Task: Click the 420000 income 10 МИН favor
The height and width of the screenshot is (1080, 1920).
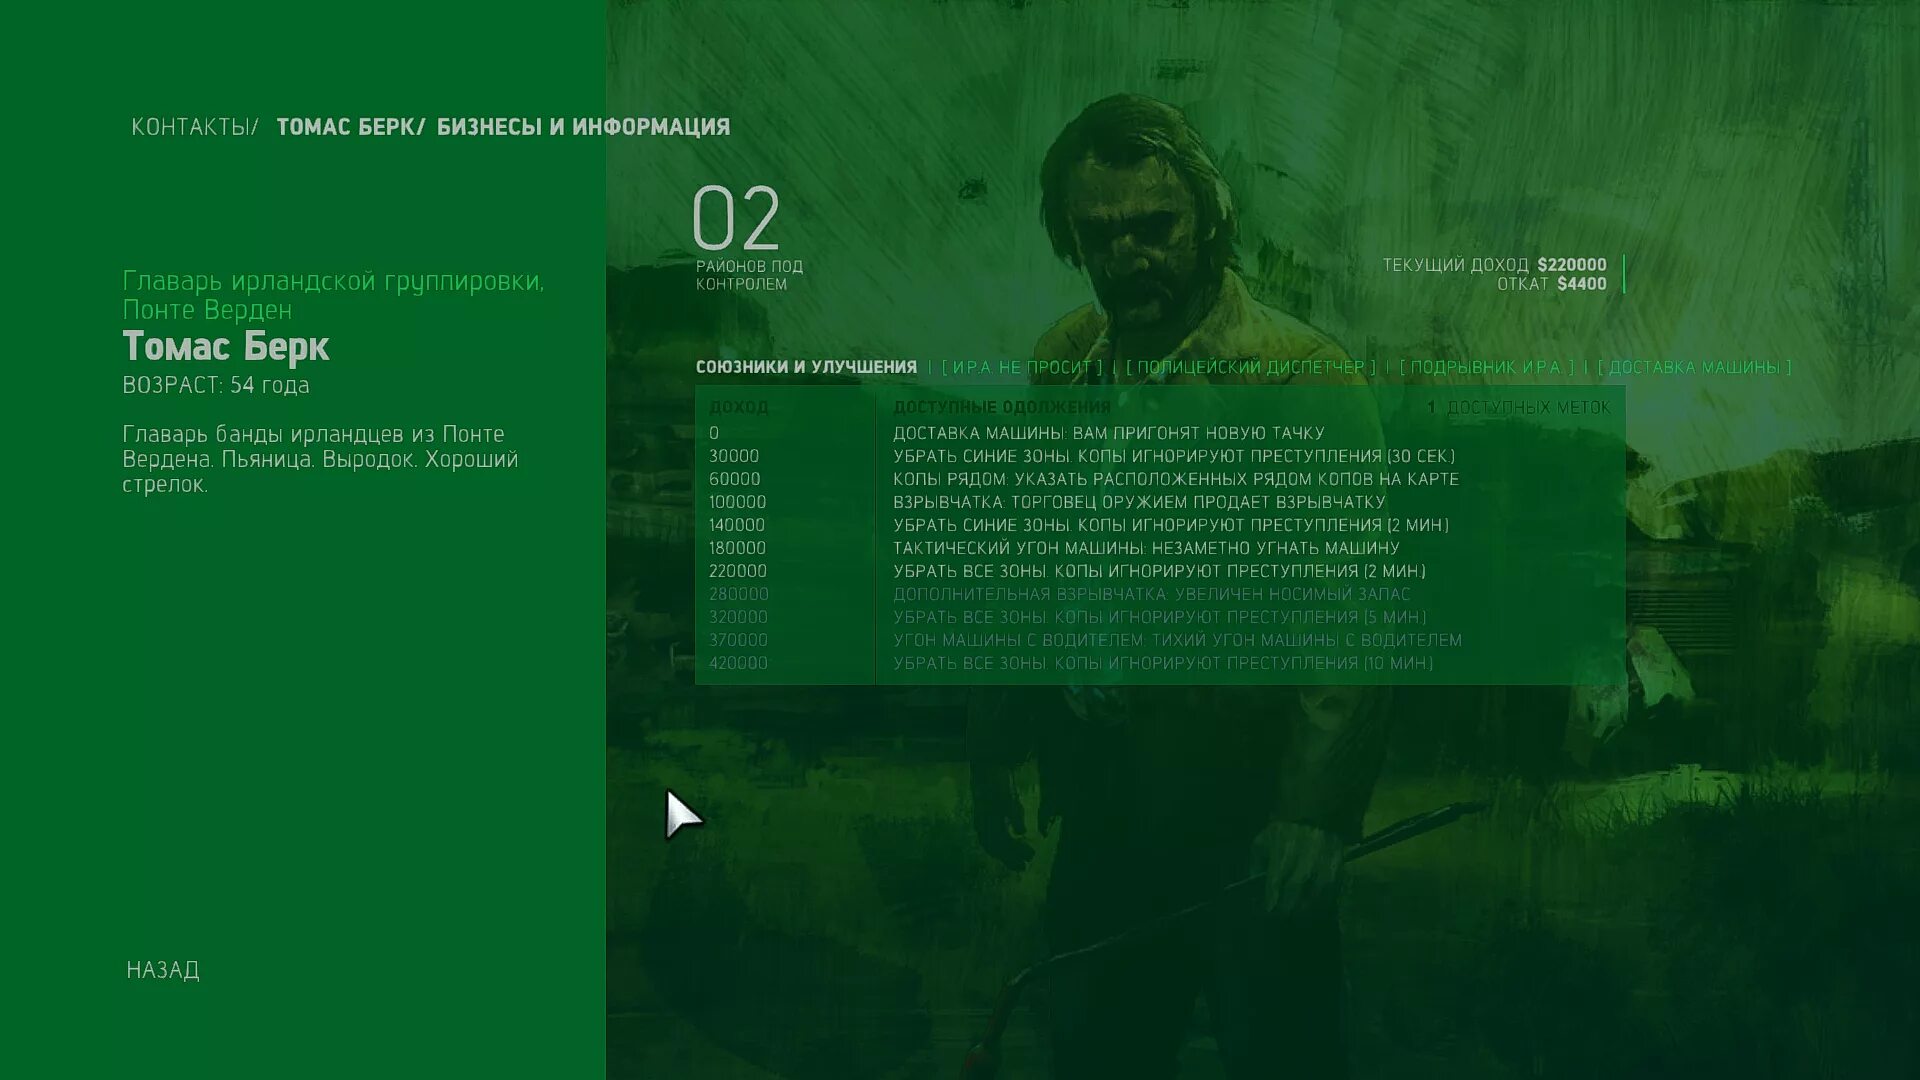Action: tap(1162, 663)
